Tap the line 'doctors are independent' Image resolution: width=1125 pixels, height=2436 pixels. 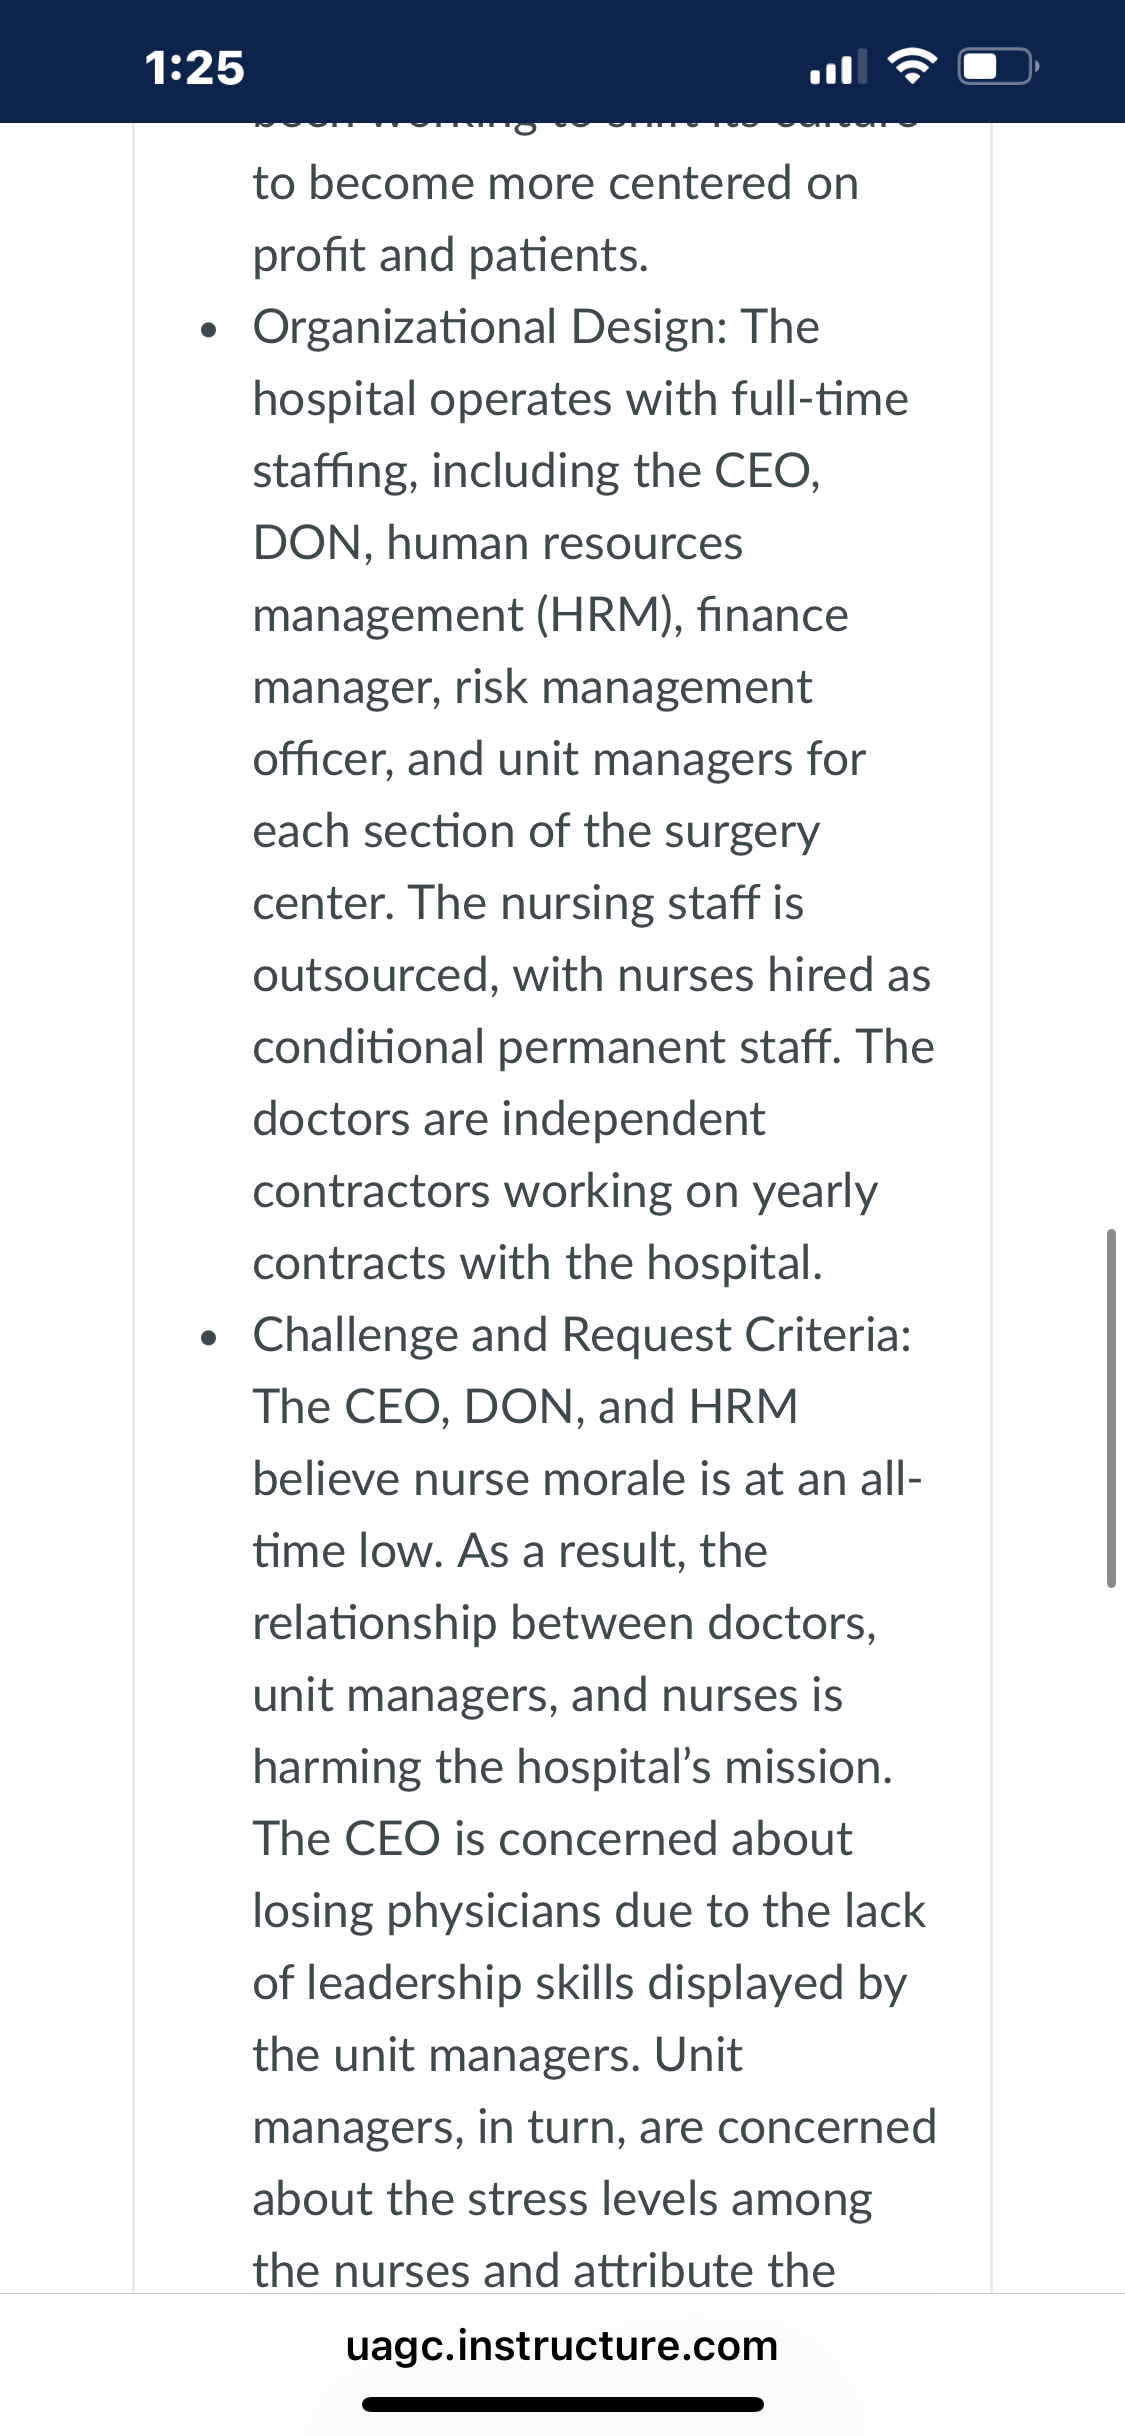coord(509,1119)
